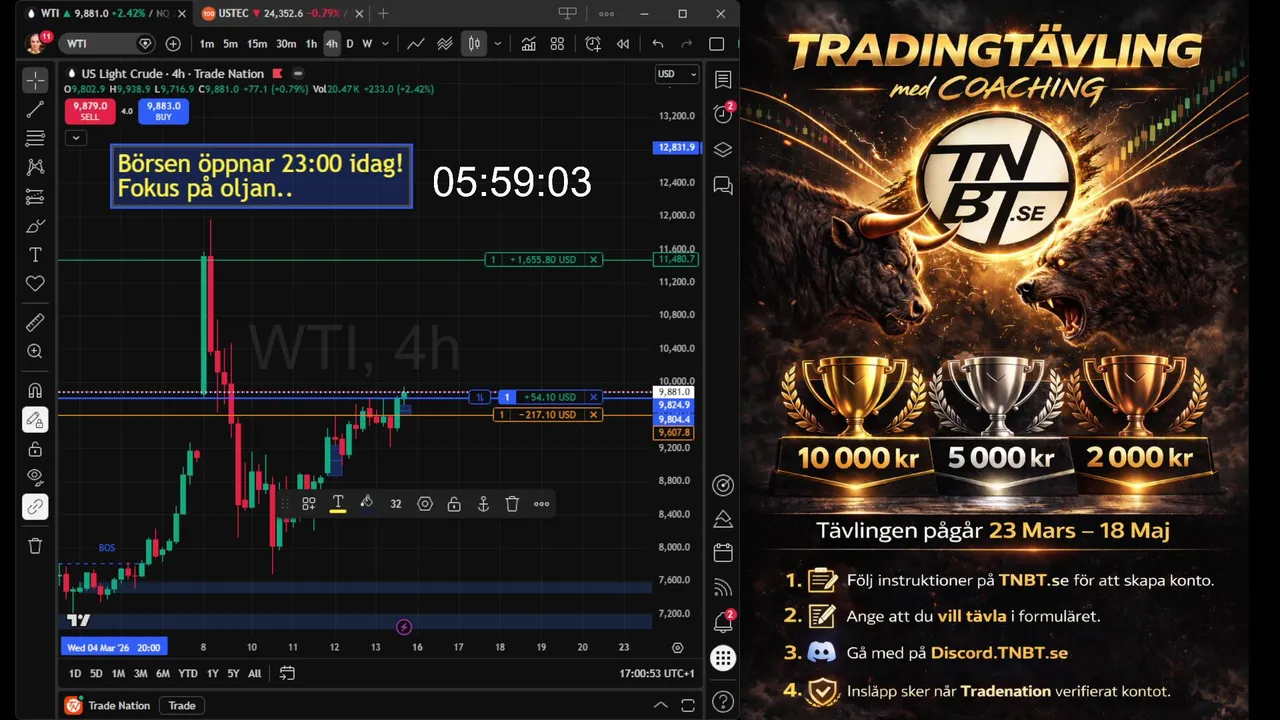Select the ruler measure tool

tap(35, 322)
